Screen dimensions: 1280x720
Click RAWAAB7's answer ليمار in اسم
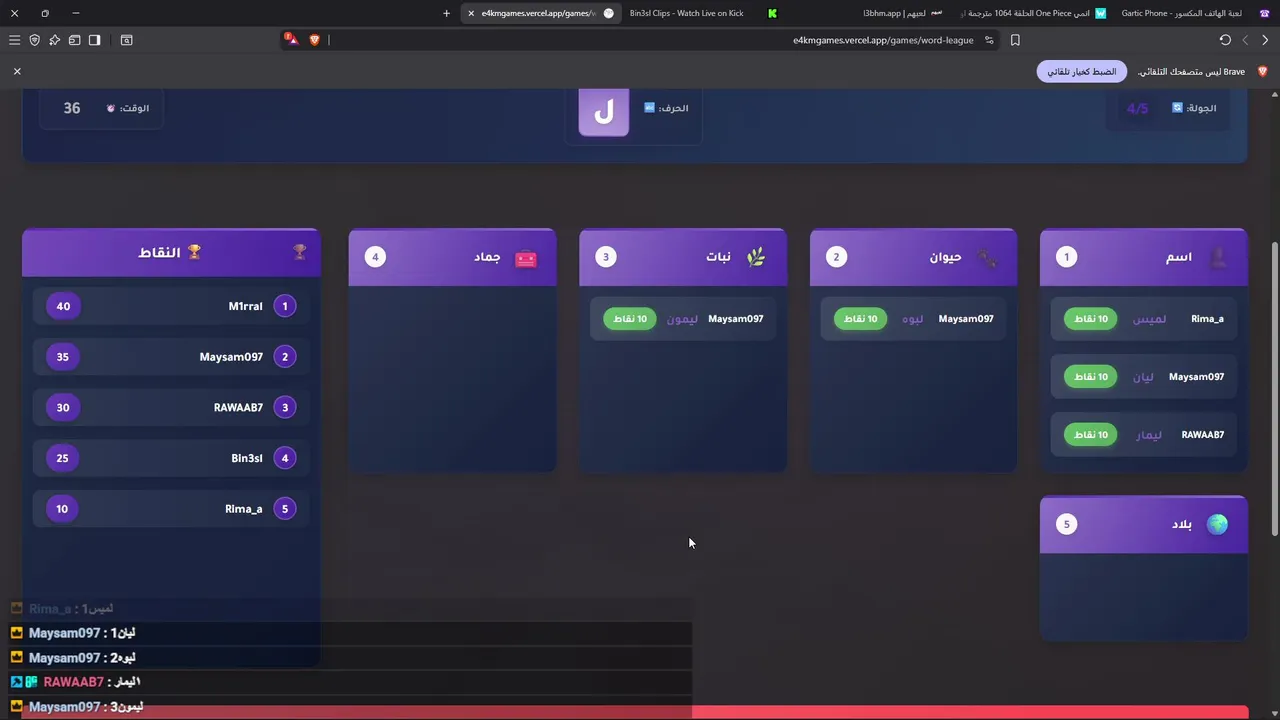(x=1149, y=435)
